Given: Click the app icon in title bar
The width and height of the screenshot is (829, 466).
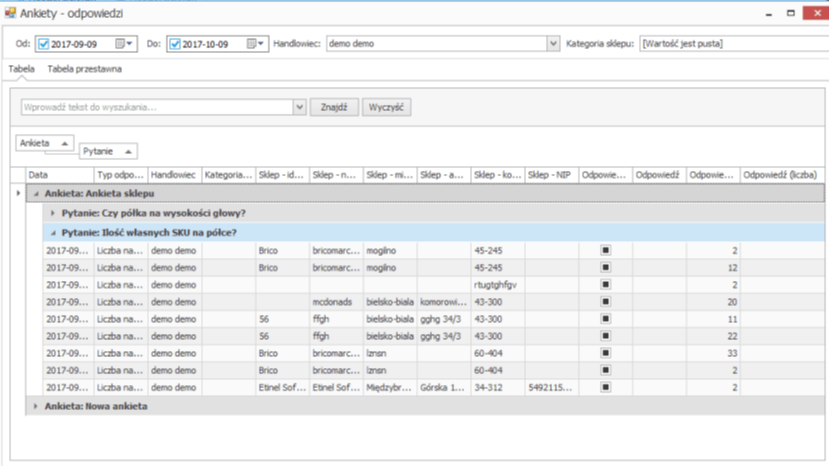Looking at the screenshot, I should coord(10,12).
